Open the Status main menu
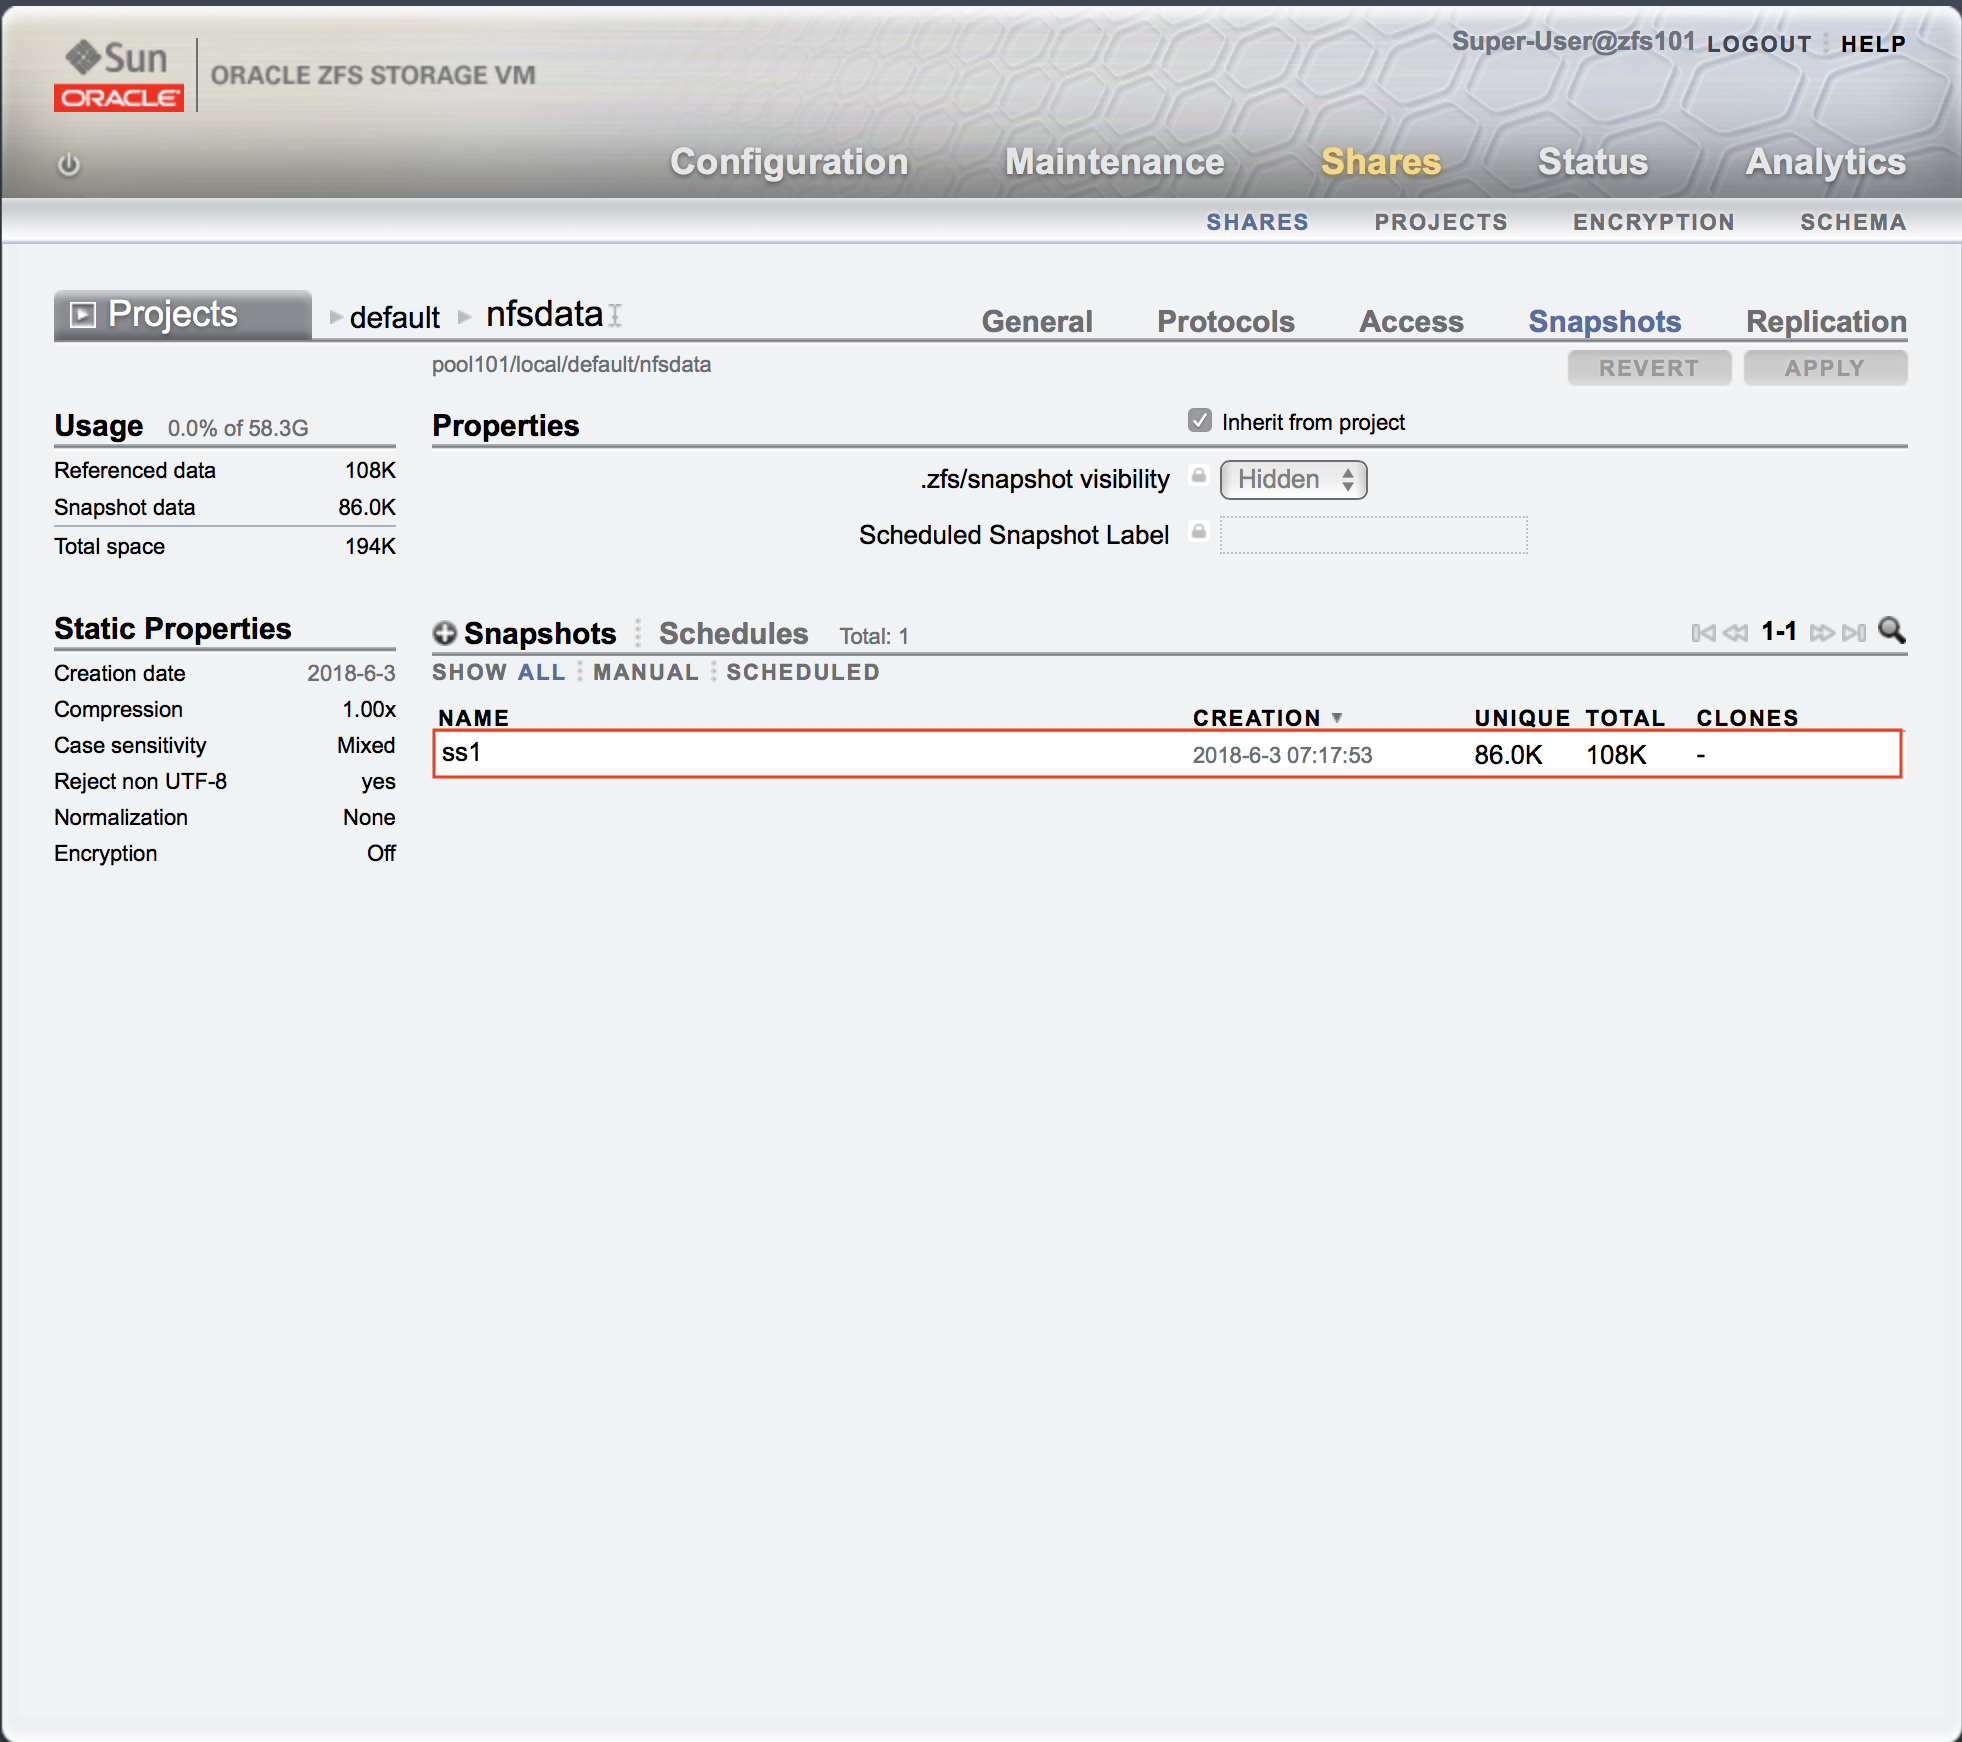This screenshot has width=1962, height=1742. [x=1592, y=162]
